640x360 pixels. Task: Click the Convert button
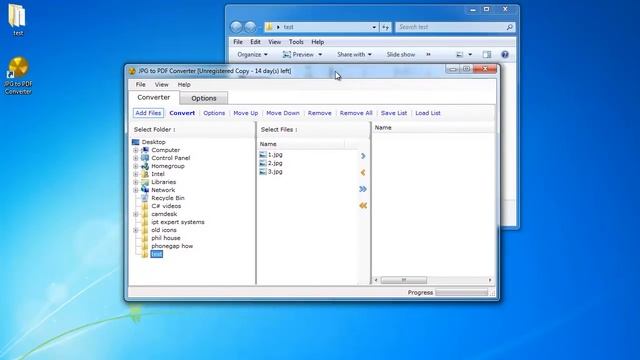(182, 113)
